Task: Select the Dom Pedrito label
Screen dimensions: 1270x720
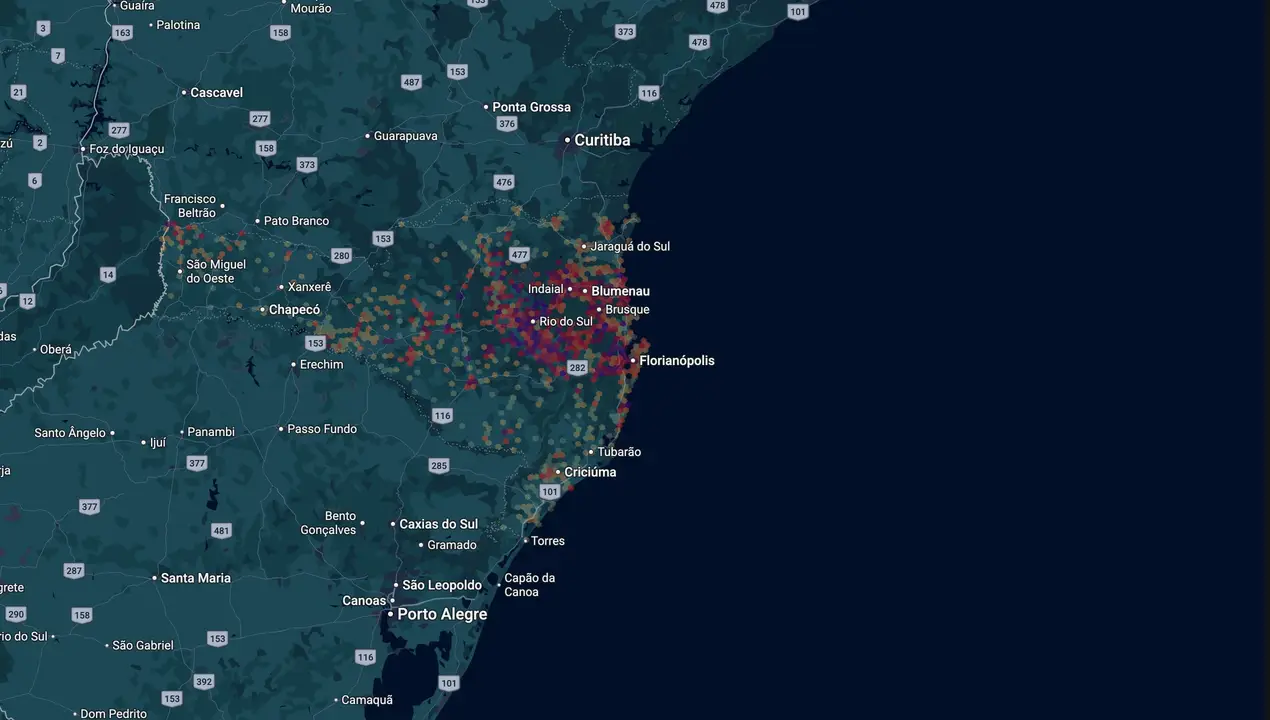Action: pos(113,714)
